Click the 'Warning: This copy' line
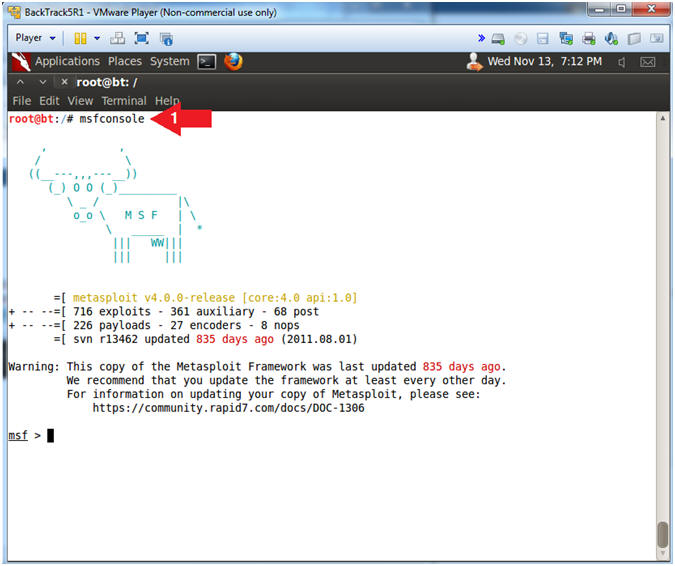Viewport: 675px width, 566px height. pos(257,367)
